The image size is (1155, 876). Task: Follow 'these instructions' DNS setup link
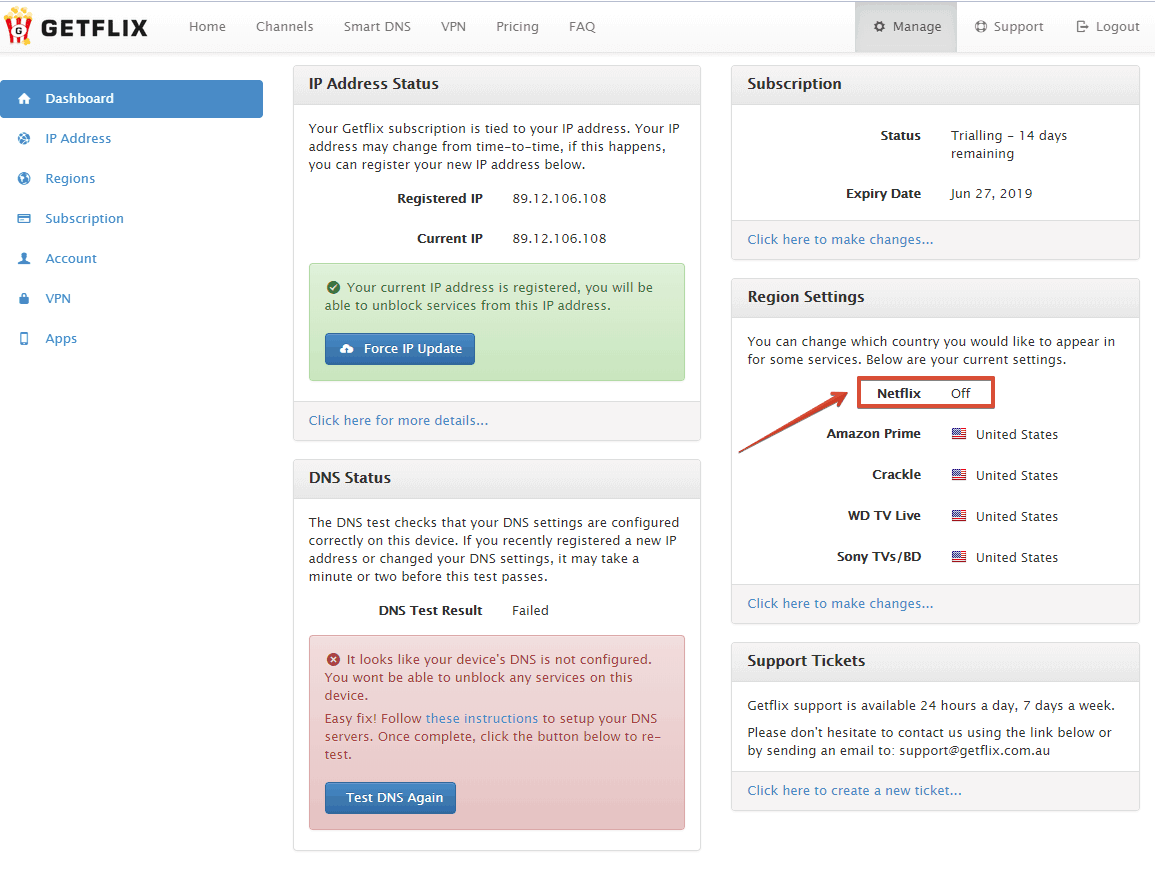pos(482,718)
